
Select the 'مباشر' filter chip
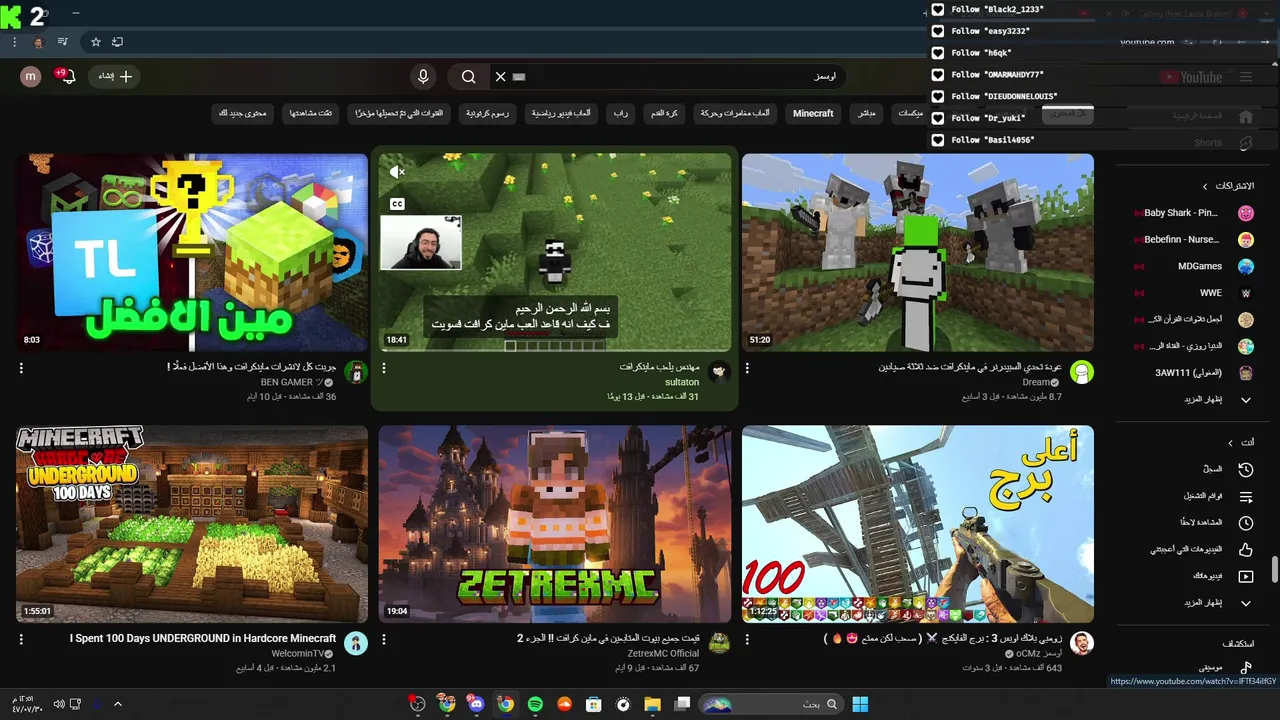(x=866, y=114)
